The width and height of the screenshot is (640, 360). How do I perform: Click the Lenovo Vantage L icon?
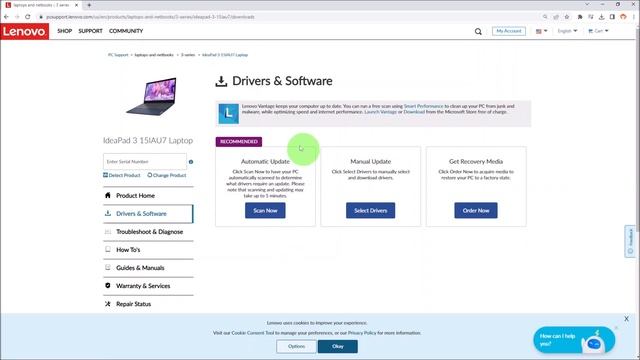(x=229, y=113)
